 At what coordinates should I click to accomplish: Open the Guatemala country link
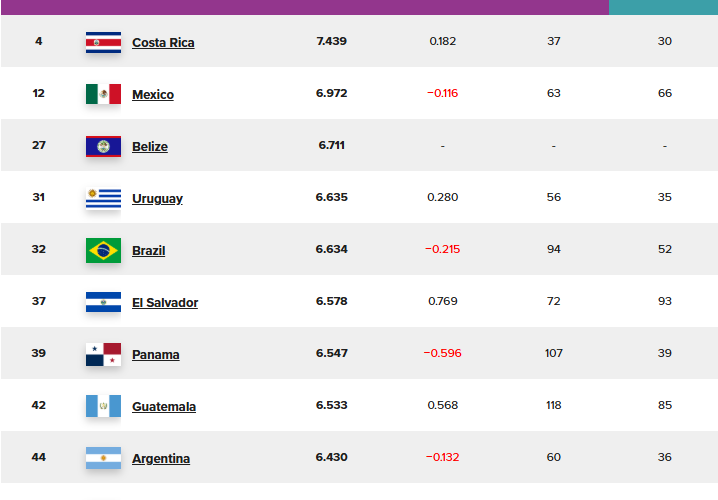pyautogui.click(x=164, y=407)
